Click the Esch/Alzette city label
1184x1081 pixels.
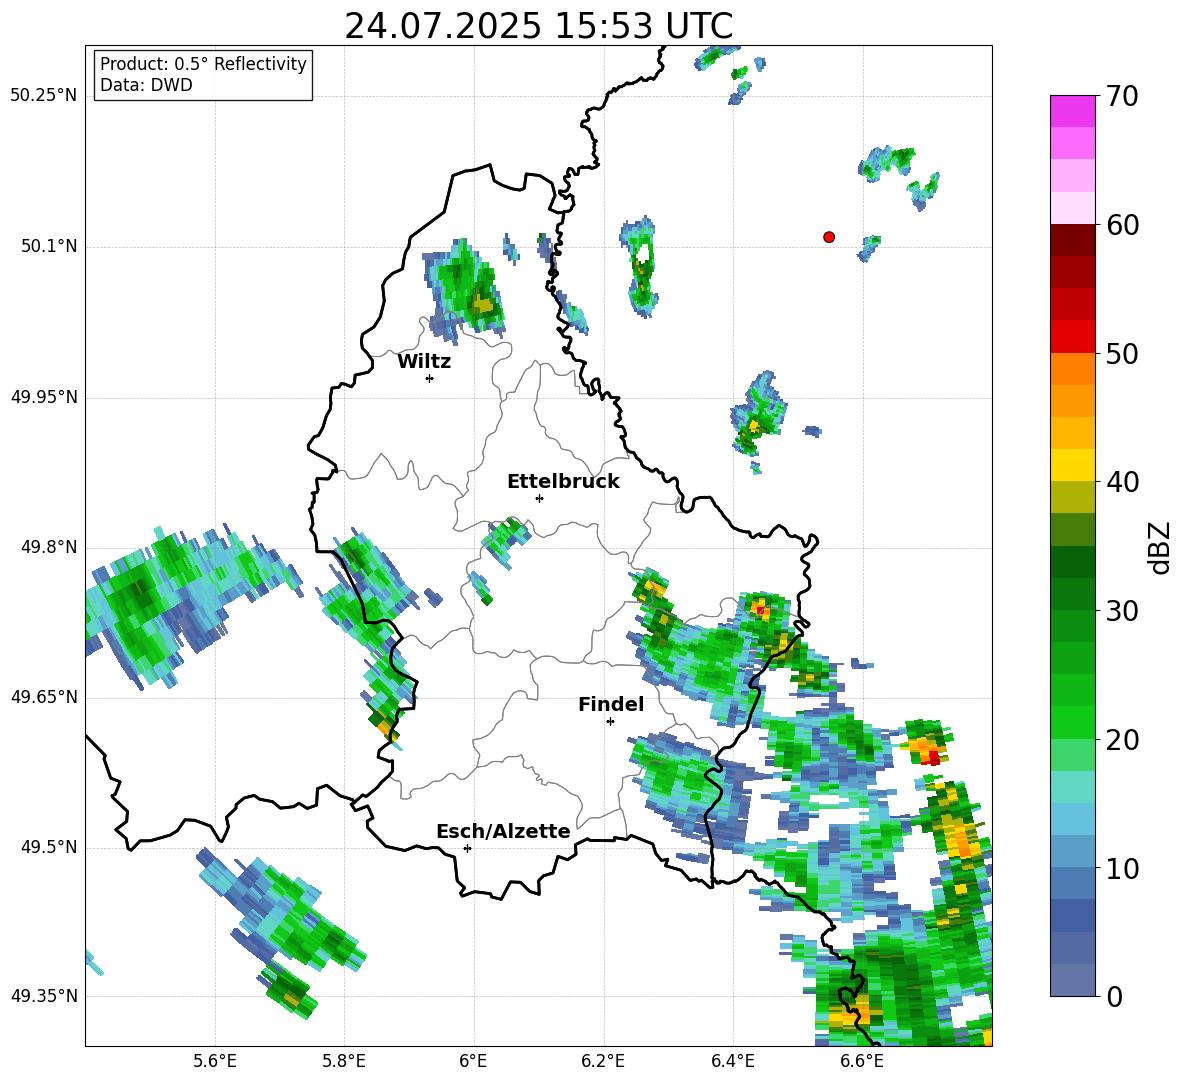(503, 832)
